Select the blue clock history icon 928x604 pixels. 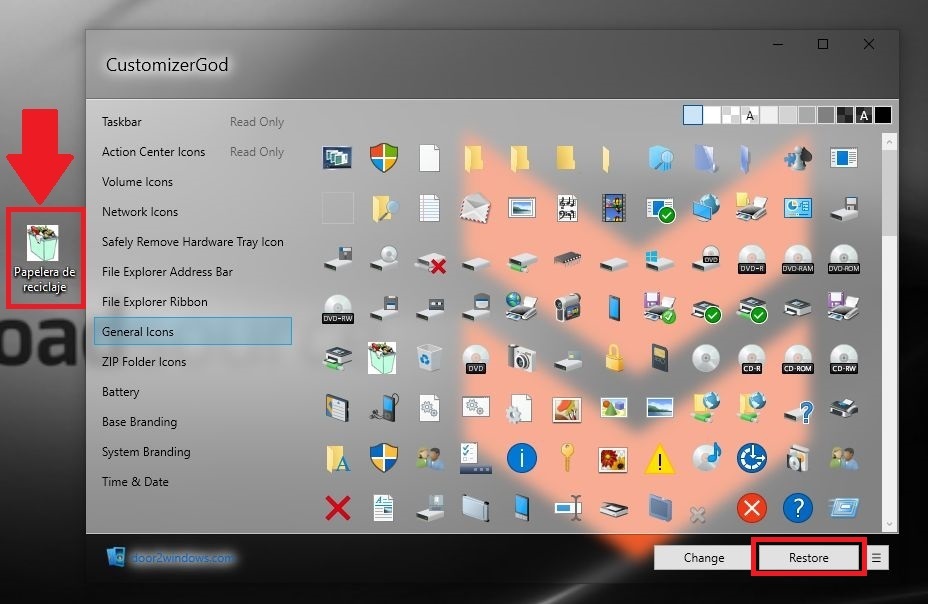(752, 458)
